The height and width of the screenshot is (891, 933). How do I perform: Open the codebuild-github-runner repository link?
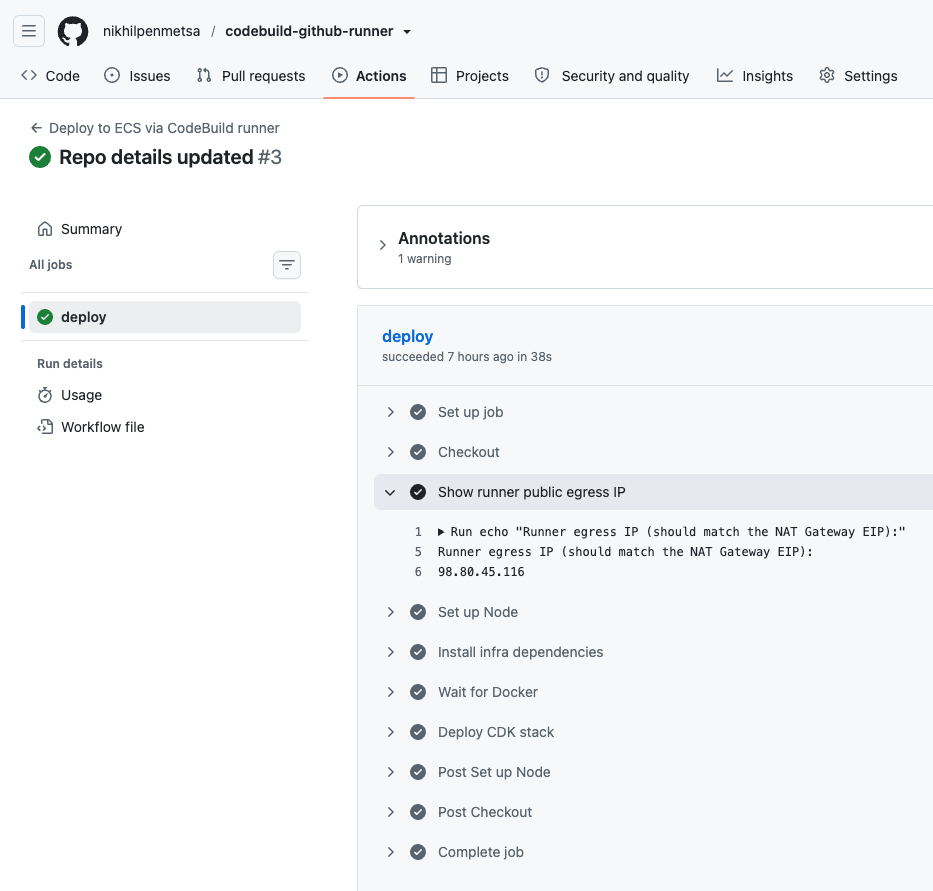309,31
